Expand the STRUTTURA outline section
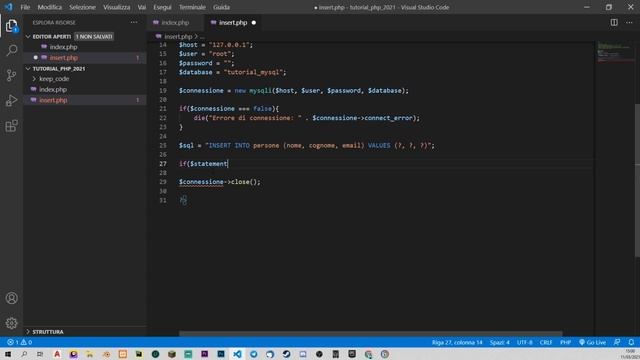The height and width of the screenshot is (360, 640). [x=28, y=331]
